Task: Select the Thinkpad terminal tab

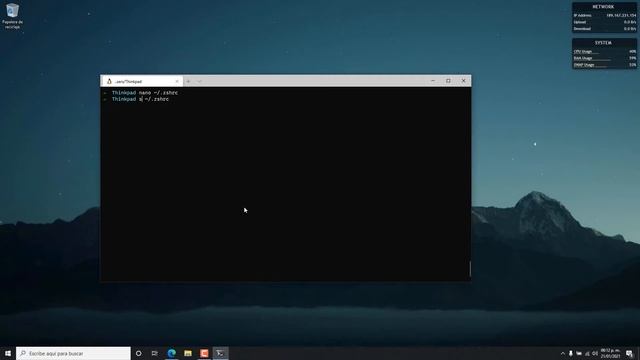Action: click(x=142, y=81)
